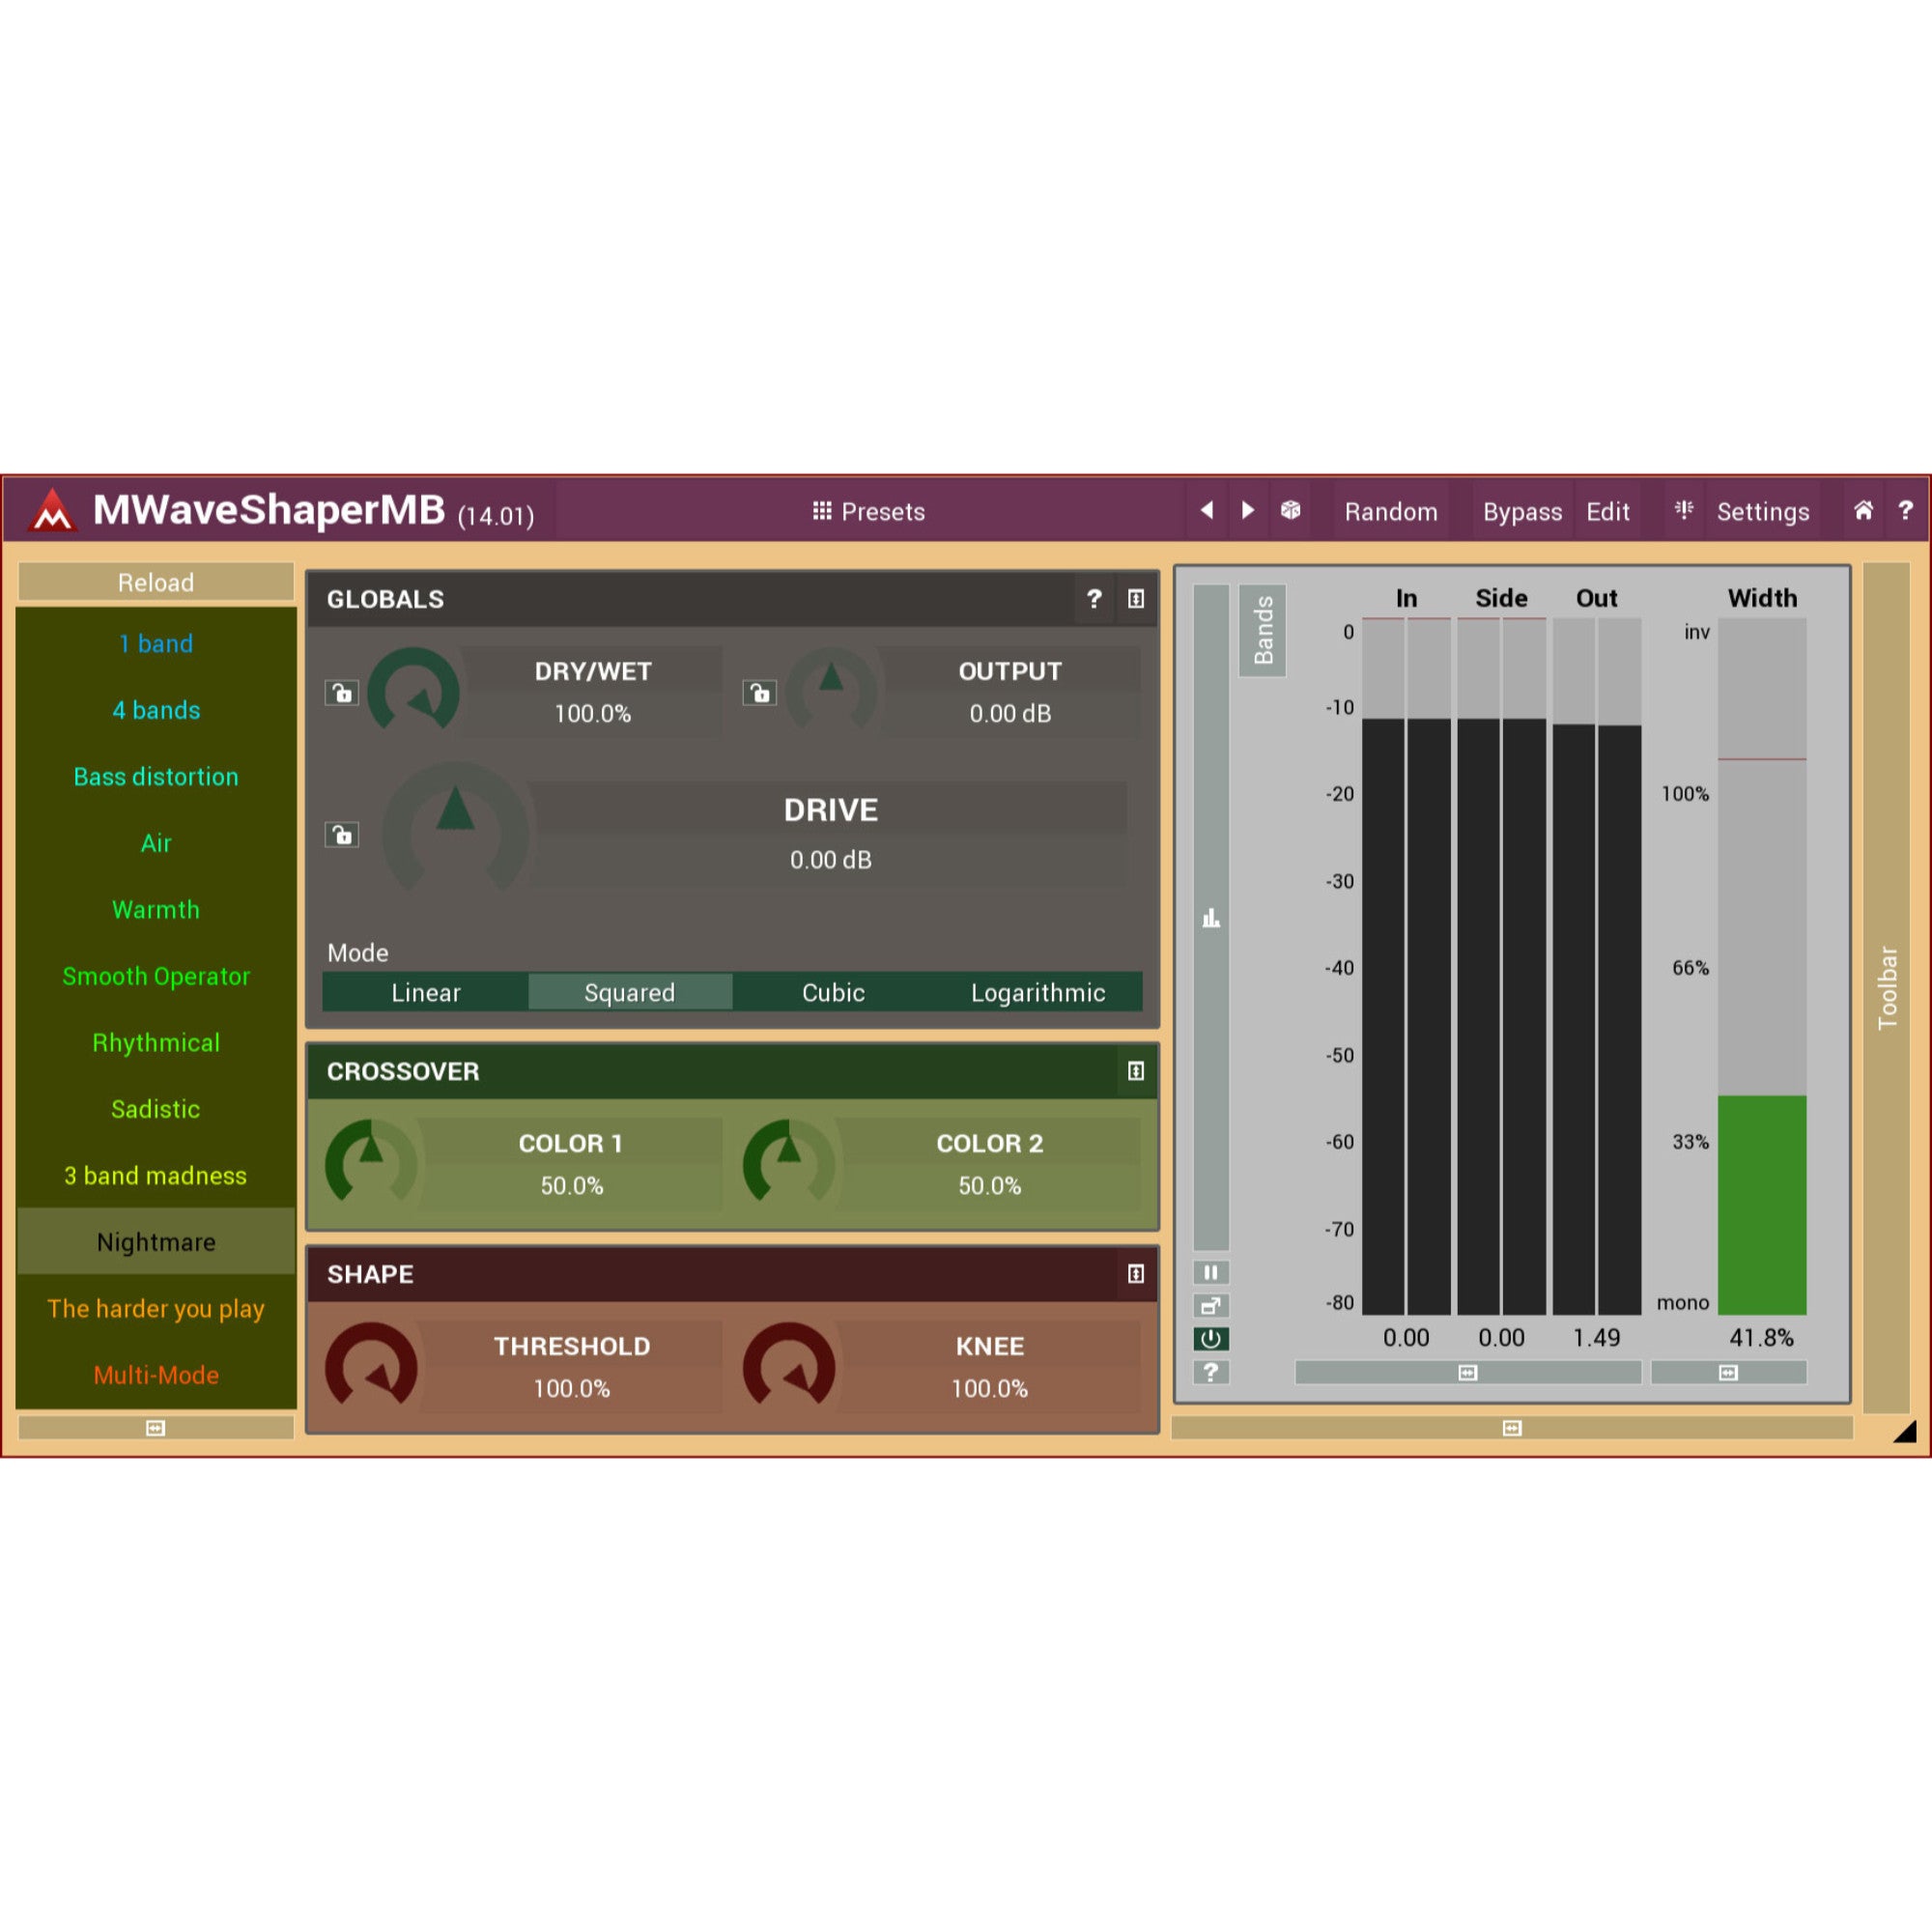Click the Threshold knob
1932x1932 pixels.
[372, 1367]
